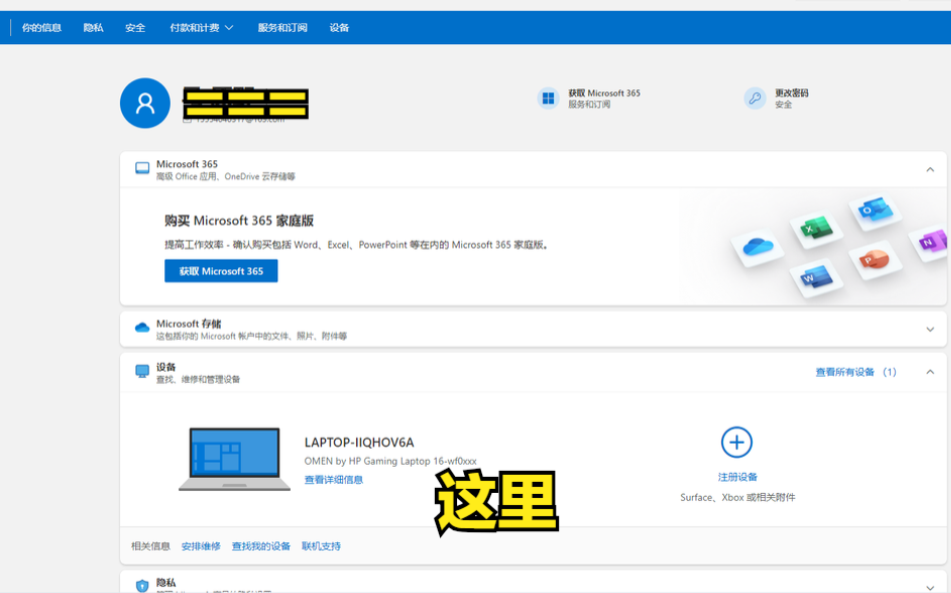Click the privacy shield icon
Viewport: 951px width, 593px height.
point(142,586)
